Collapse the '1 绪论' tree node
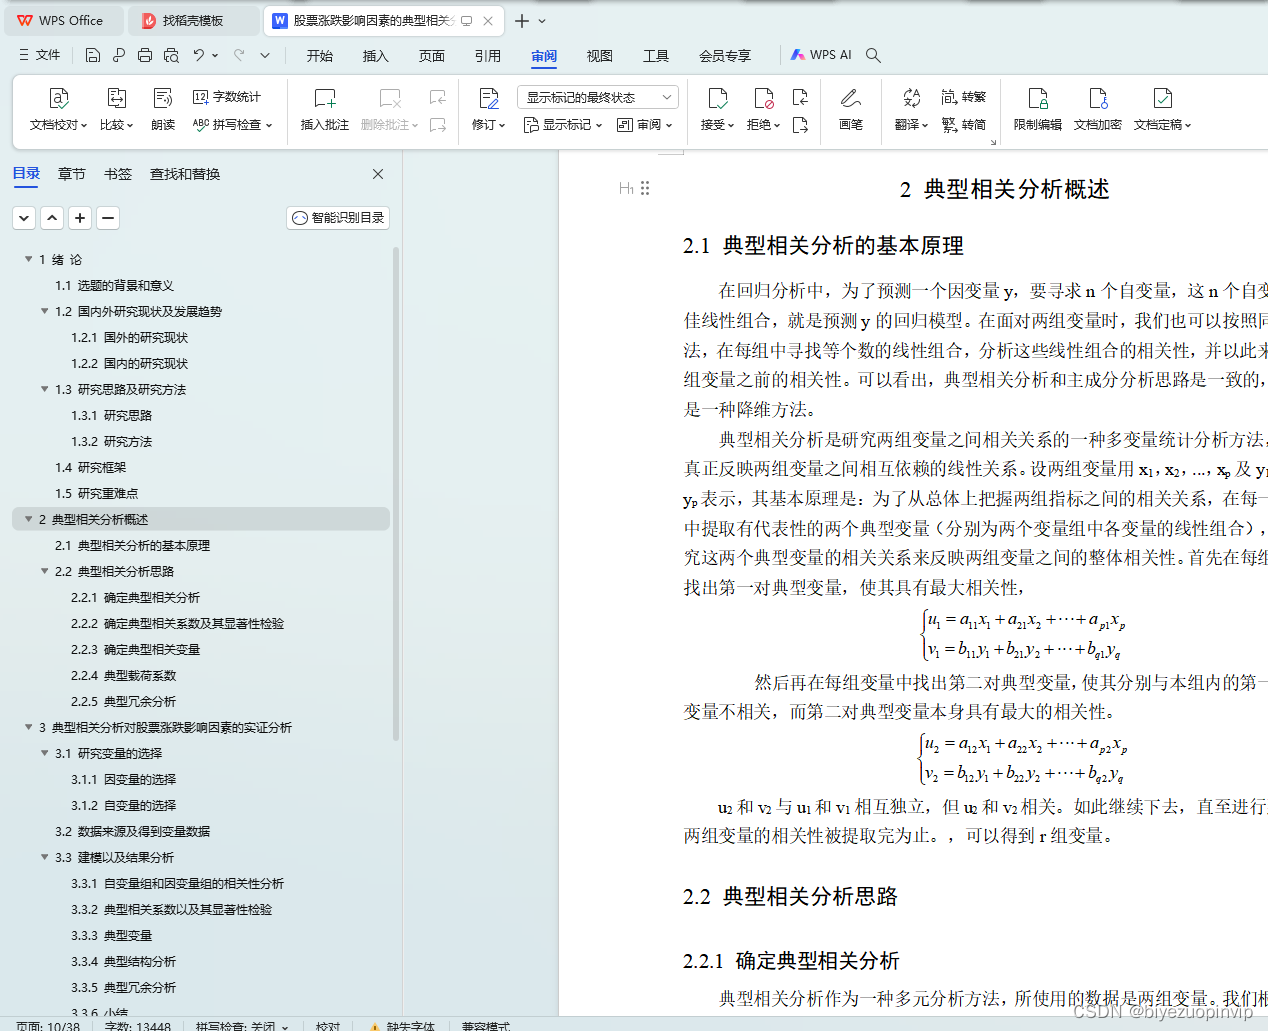Image resolution: width=1268 pixels, height=1031 pixels. coord(28,259)
